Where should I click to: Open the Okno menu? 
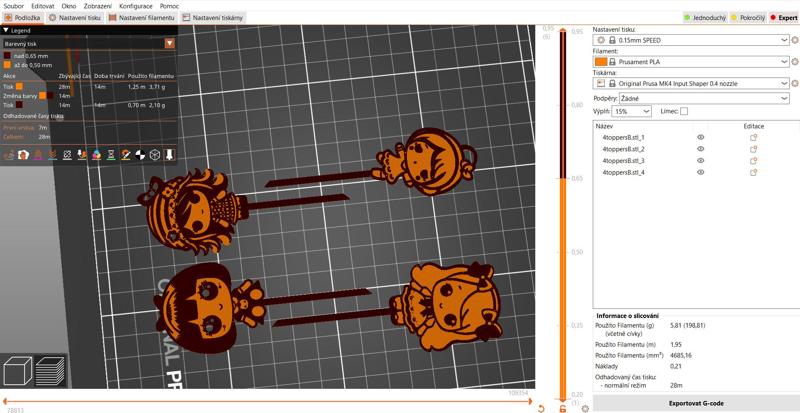[69, 6]
